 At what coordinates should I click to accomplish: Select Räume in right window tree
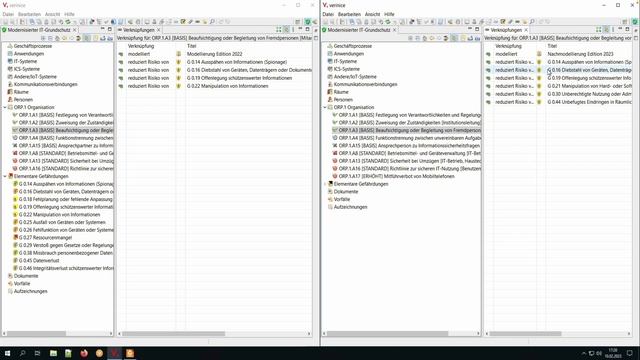tap(341, 92)
